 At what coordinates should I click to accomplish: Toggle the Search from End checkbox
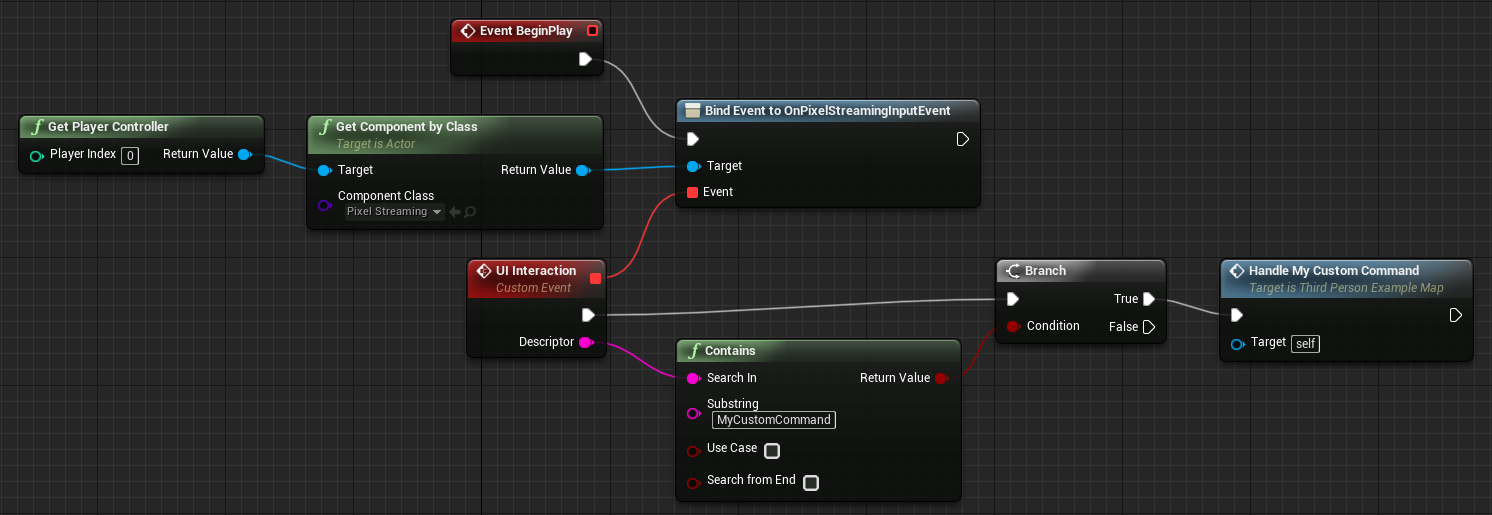coord(811,483)
